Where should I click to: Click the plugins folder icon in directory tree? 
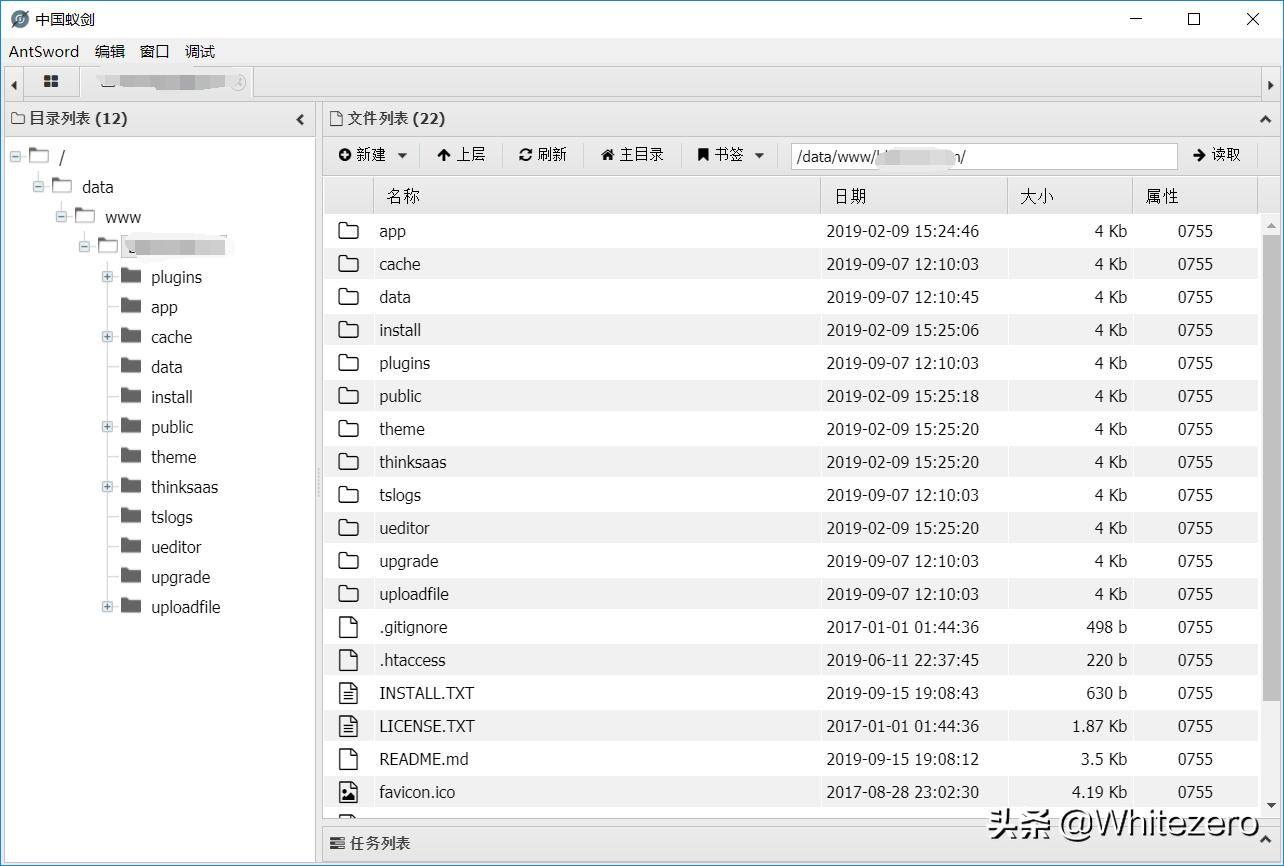pos(131,276)
